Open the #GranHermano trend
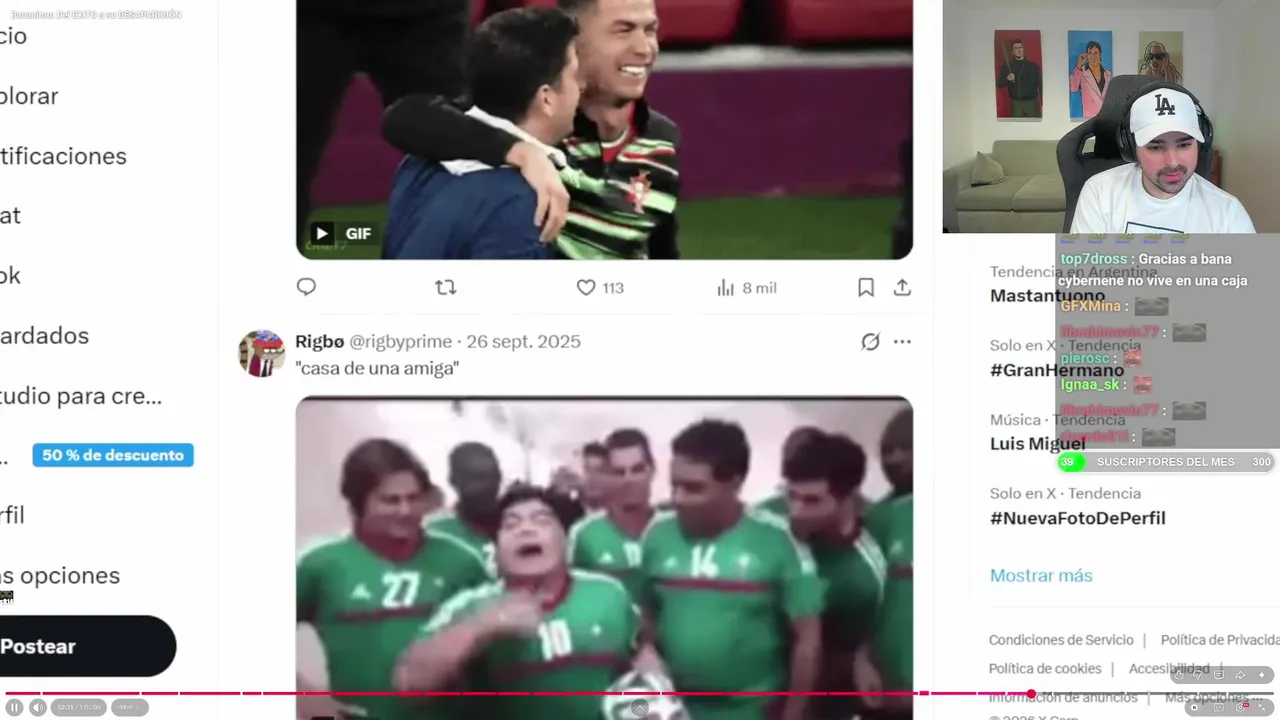Image resolution: width=1280 pixels, height=720 pixels. (x=1057, y=370)
